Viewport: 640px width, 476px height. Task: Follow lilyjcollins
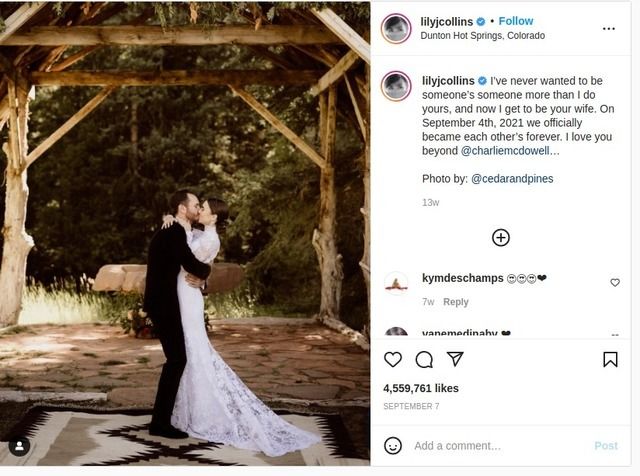[x=516, y=21]
